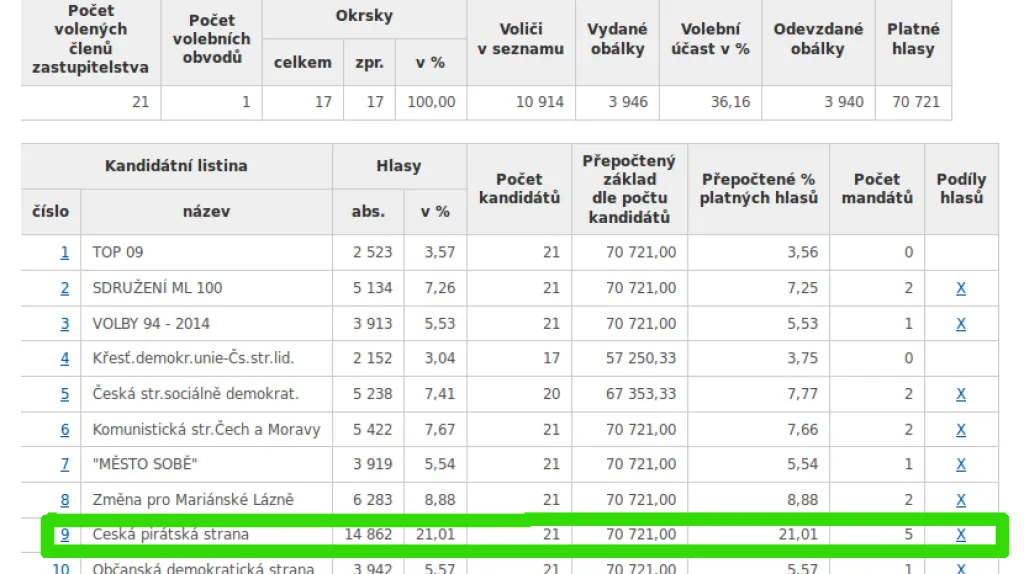
Task: Open candidate list number 1 link
Action: 65,252
